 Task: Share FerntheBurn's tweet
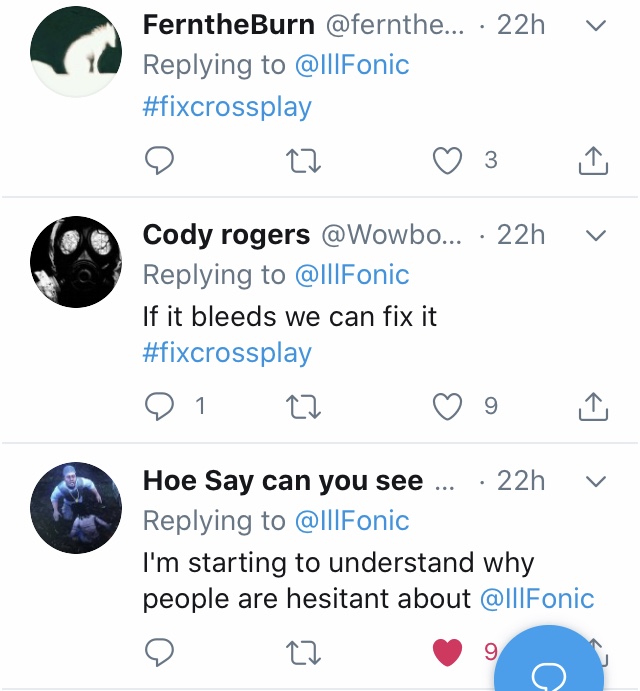point(593,160)
